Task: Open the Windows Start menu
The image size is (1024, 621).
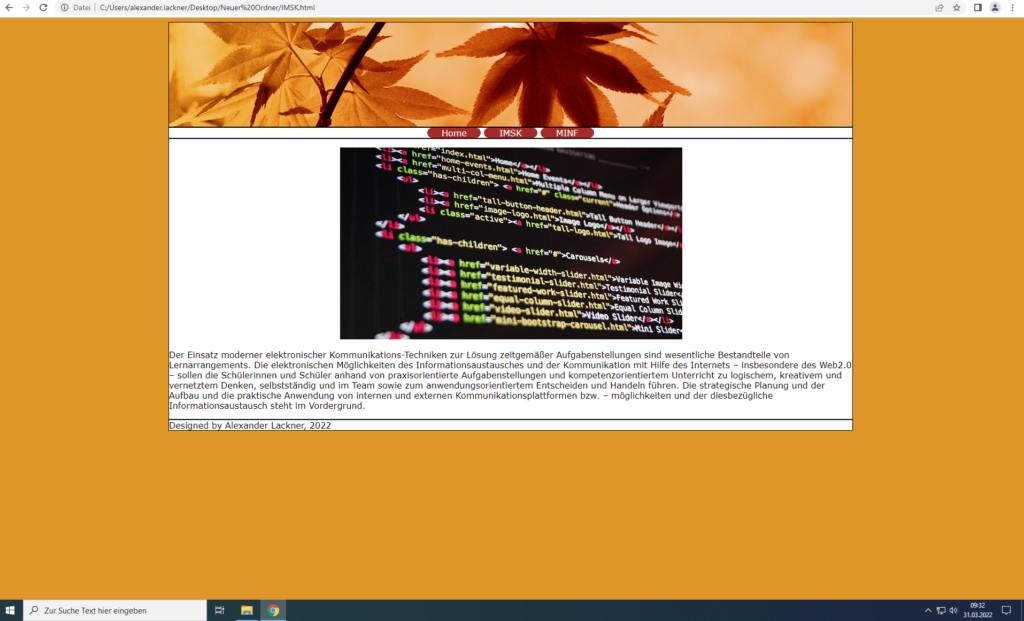Action: (x=11, y=610)
